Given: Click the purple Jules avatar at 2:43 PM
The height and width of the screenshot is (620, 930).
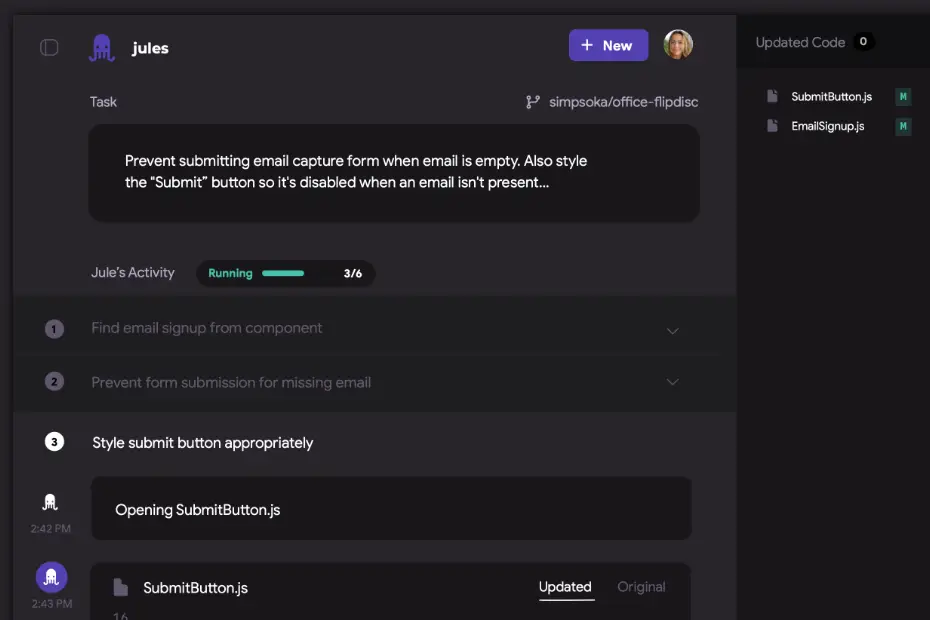Looking at the screenshot, I should tap(52, 577).
